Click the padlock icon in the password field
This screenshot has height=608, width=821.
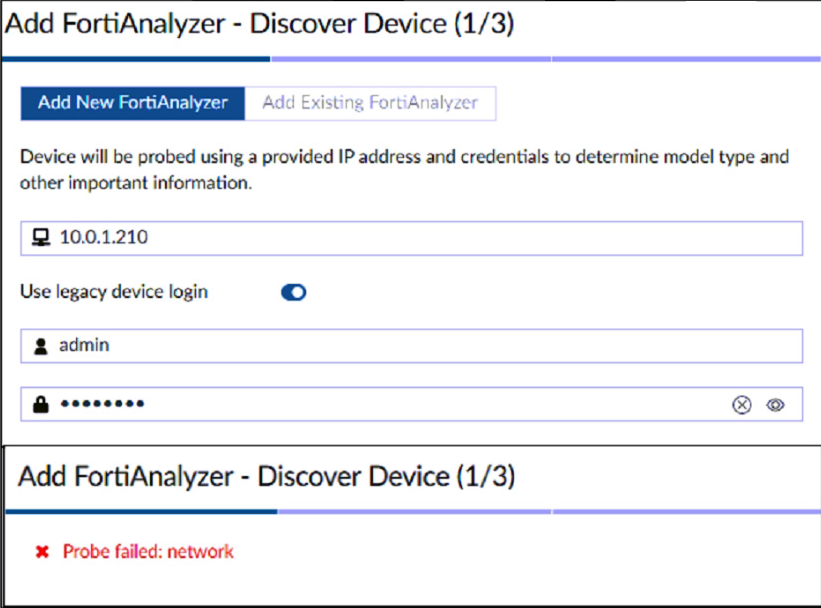41,404
